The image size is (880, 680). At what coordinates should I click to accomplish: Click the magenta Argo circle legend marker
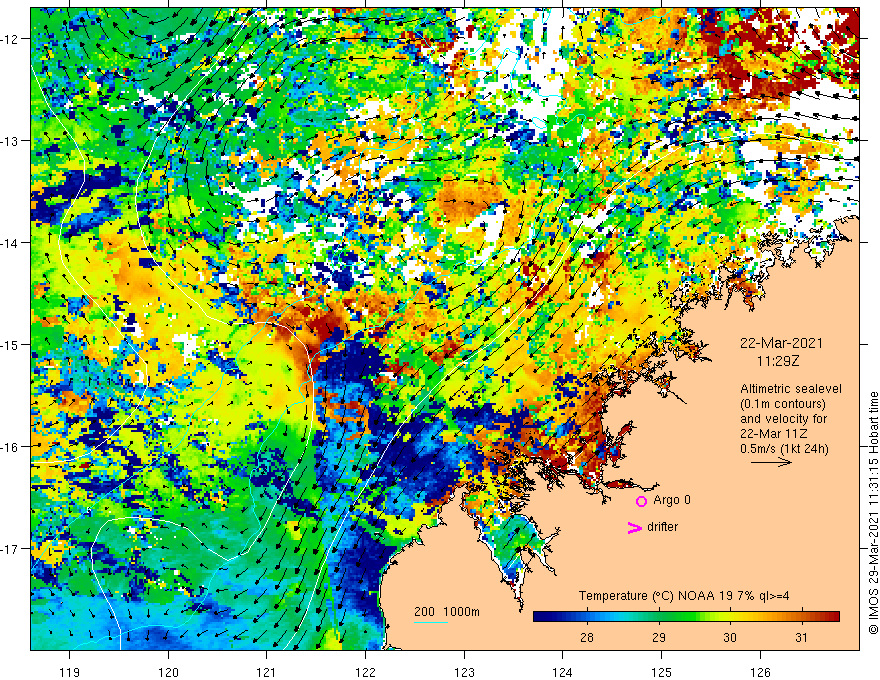click(x=641, y=501)
